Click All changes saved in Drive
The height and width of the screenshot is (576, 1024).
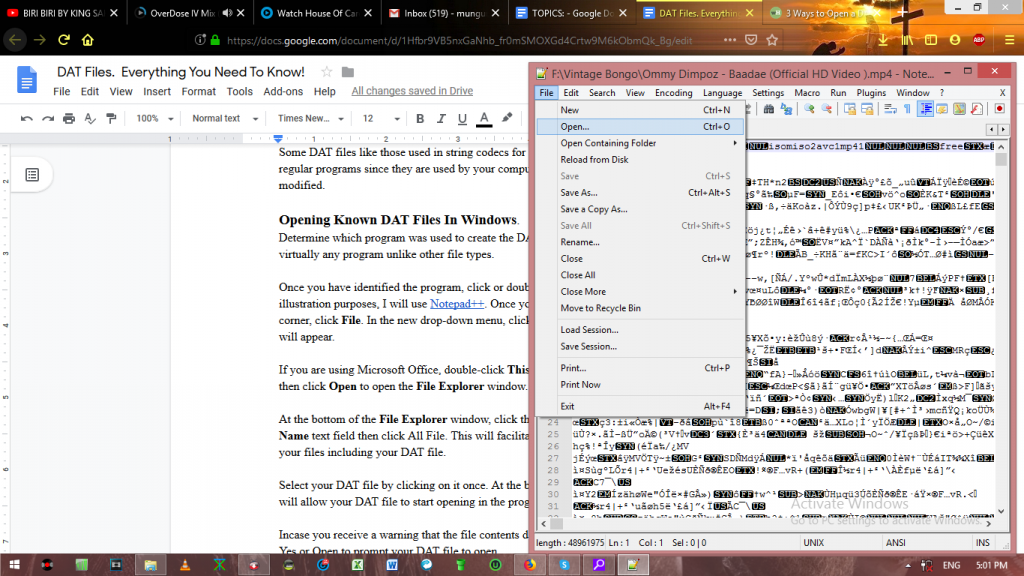[x=412, y=91]
